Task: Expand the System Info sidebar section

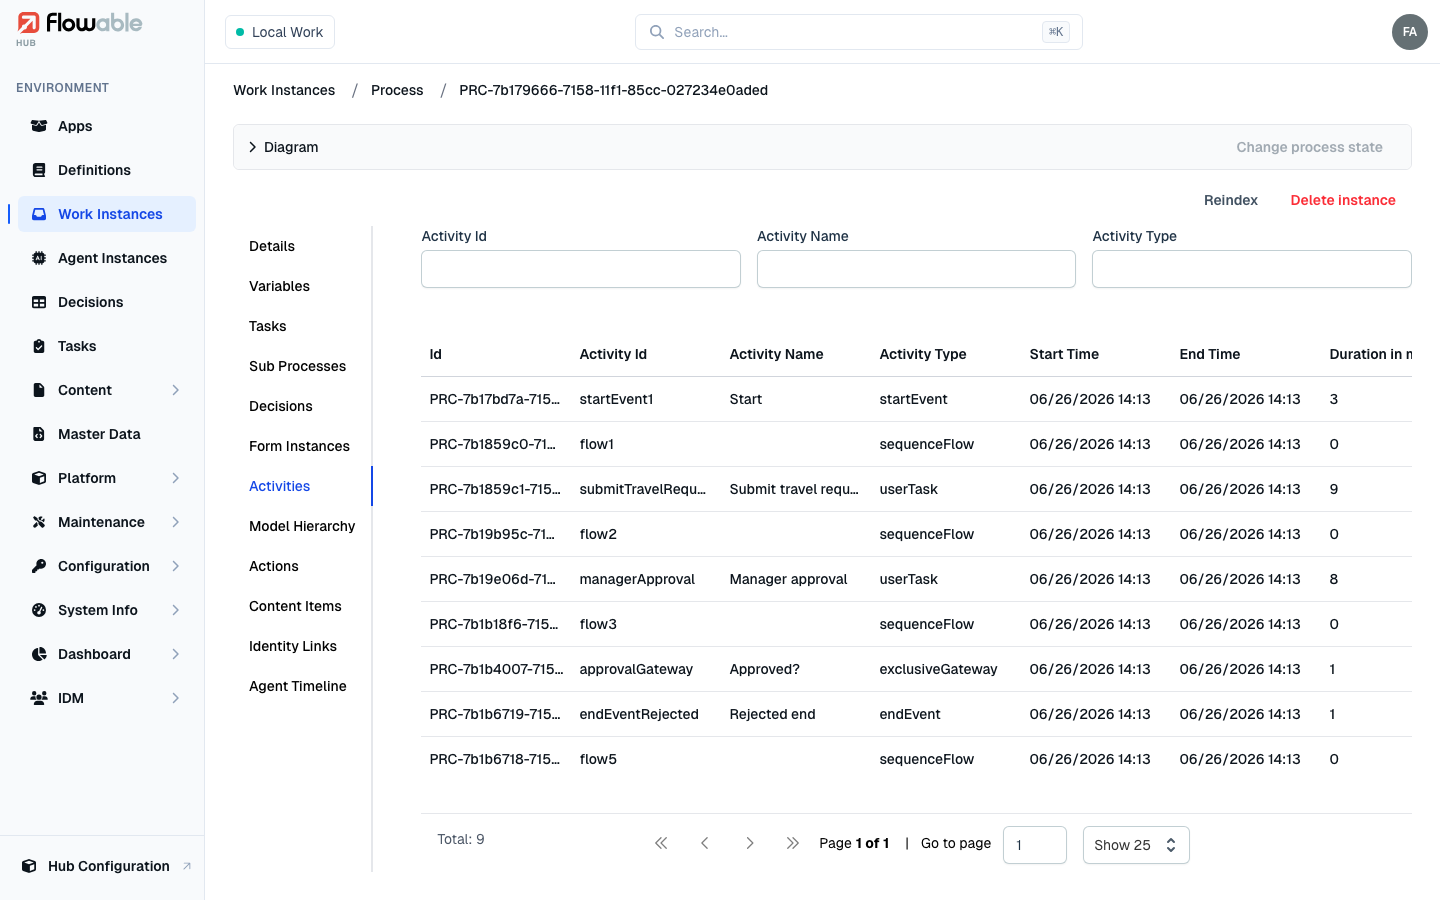Action: 176,610
